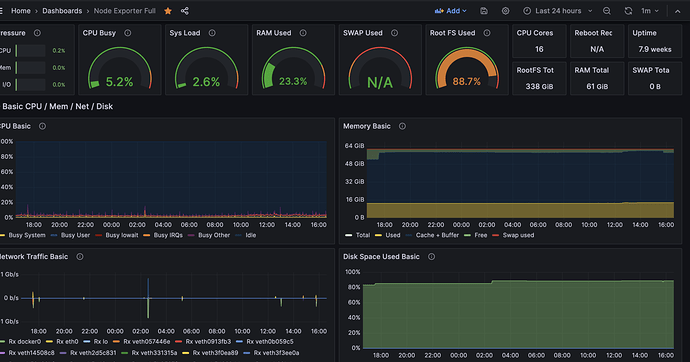The height and width of the screenshot is (362, 690).
Task: Click the info icon beside CPU Busy
Action: click(128, 33)
